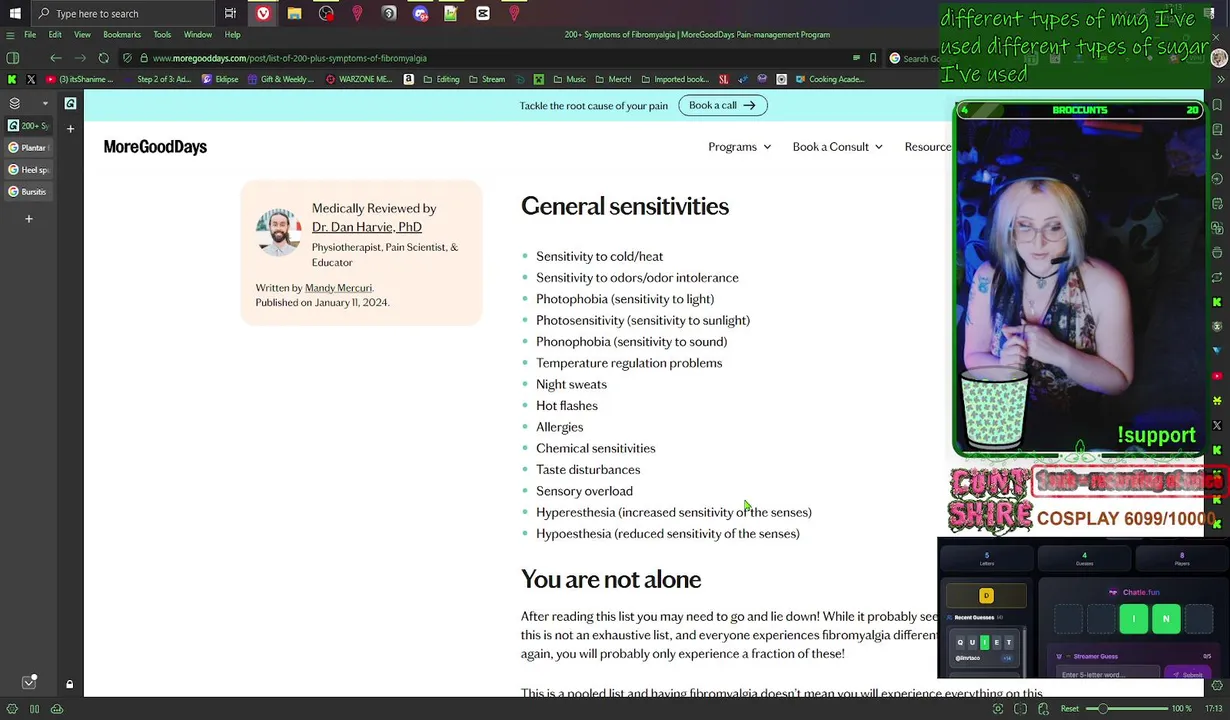
Task: Expand the Editing bookmarks folder
Action: pos(441,79)
